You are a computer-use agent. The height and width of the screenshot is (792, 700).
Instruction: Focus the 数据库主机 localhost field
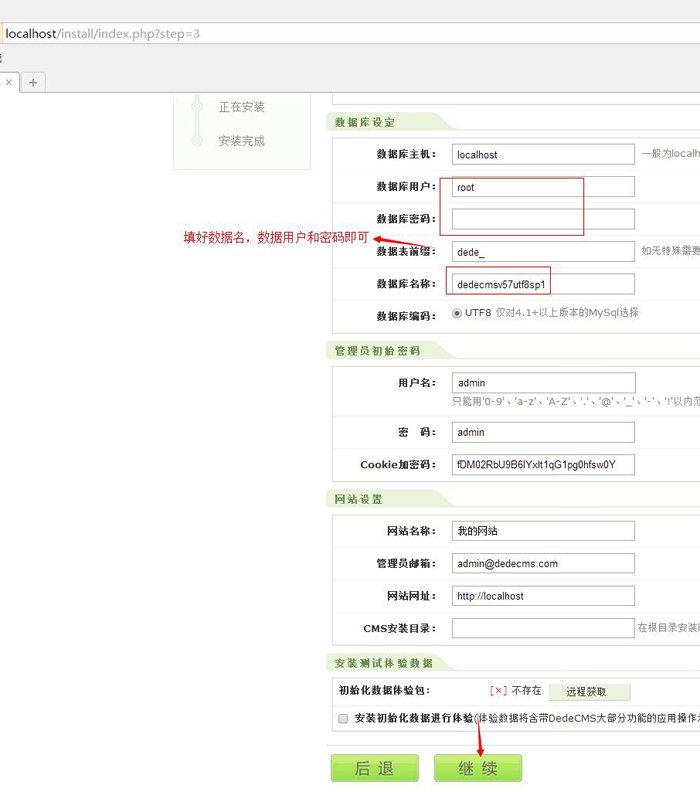(543, 155)
